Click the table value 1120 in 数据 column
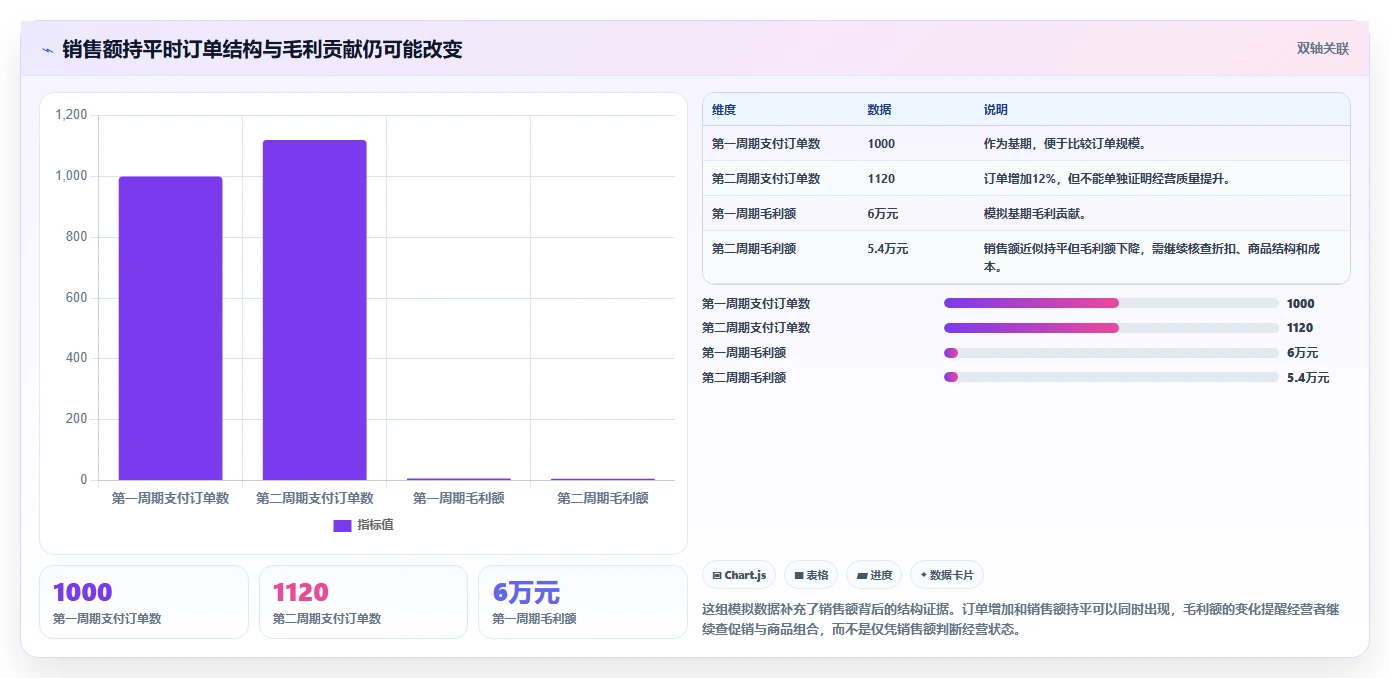The height and width of the screenshot is (678, 1390). point(881,178)
